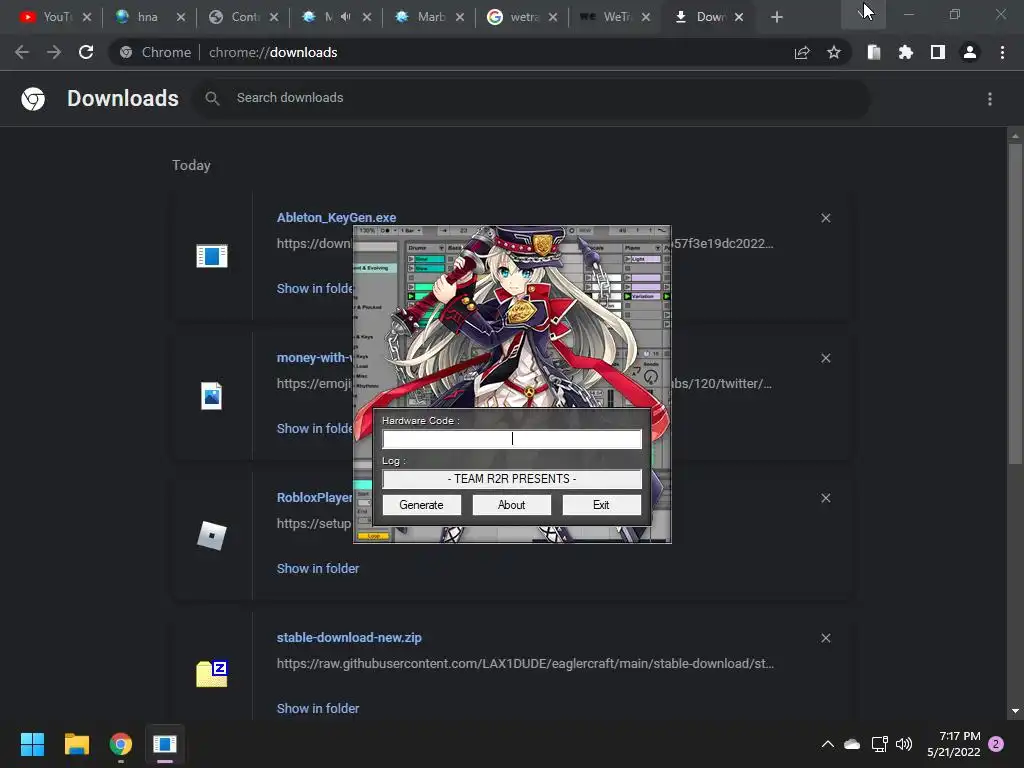
Task: Open a new browser tab
Action: (776, 18)
